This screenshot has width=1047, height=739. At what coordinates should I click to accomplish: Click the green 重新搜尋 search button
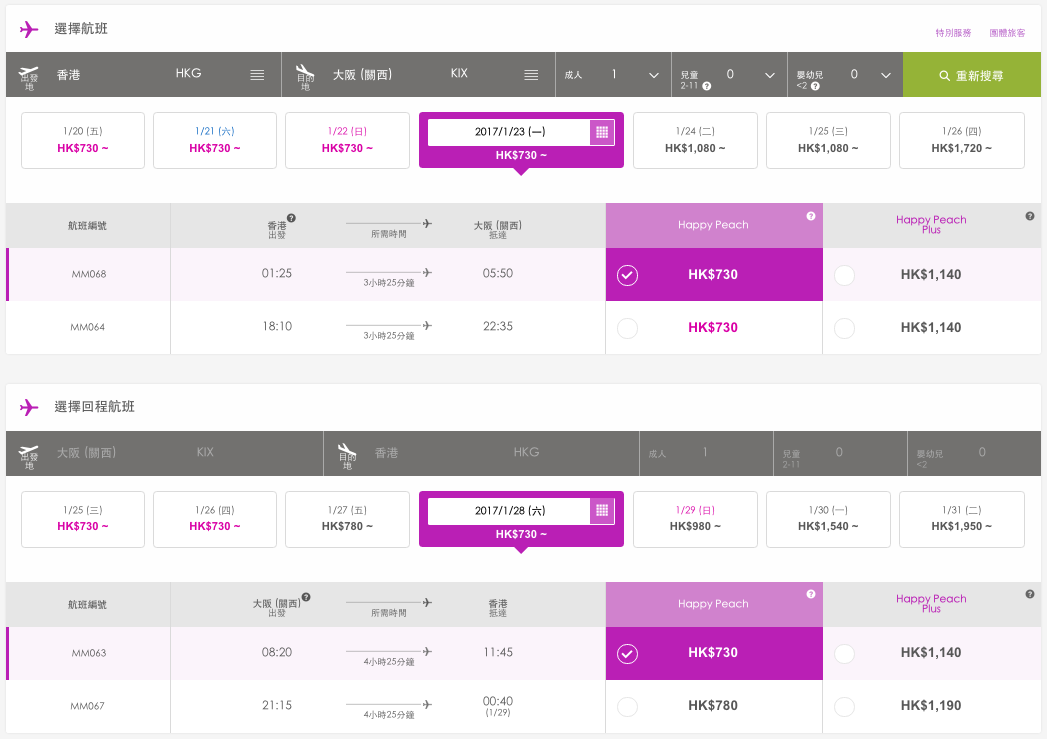click(972, 75)
